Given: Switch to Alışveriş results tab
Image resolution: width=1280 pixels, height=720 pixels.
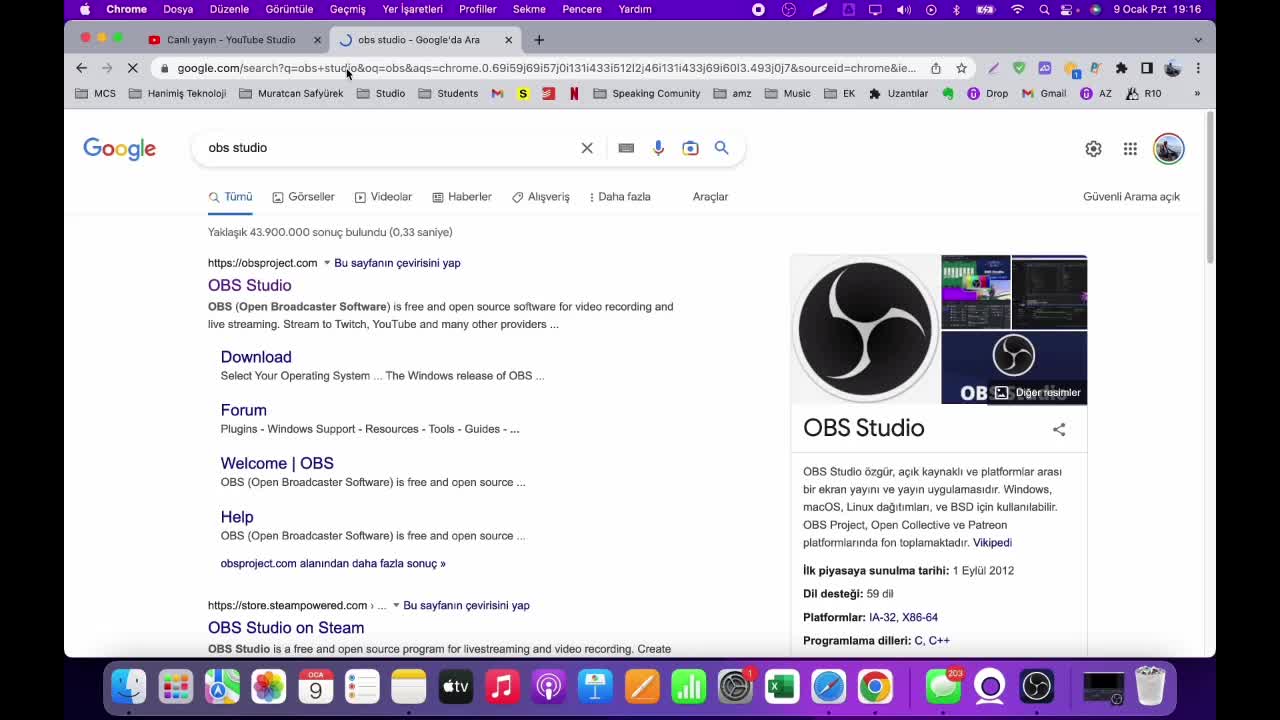Looking at the screenshot, I should (541, 197).
